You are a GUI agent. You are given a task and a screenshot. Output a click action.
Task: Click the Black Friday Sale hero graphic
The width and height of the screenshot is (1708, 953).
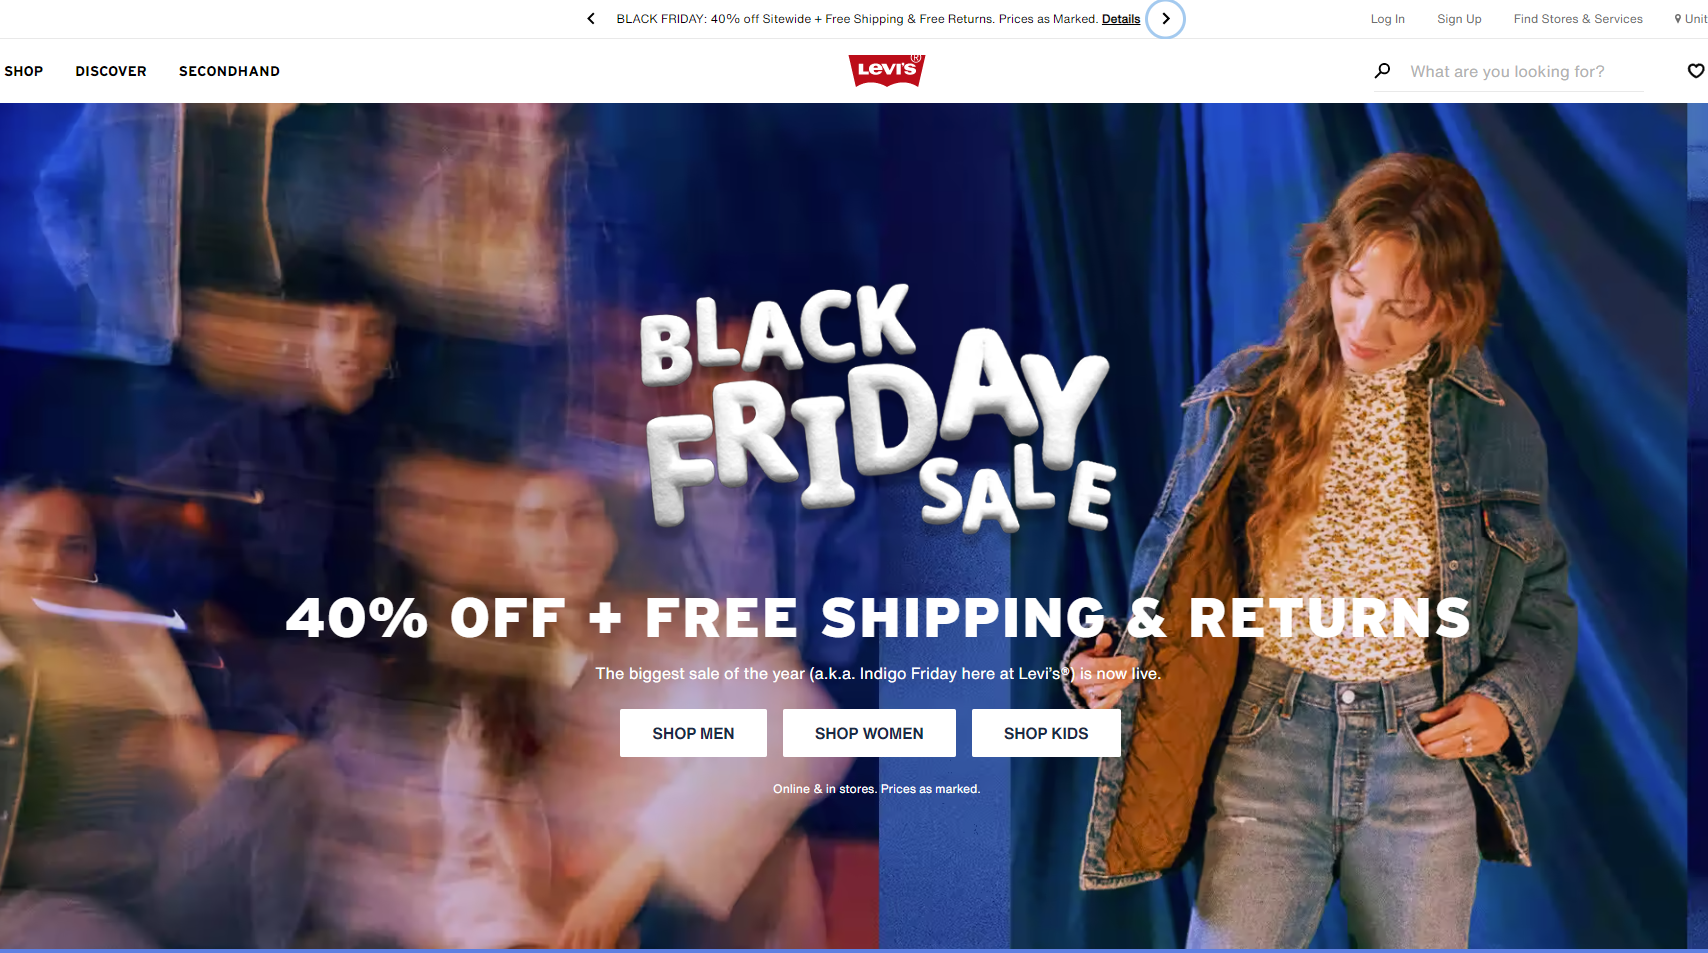(x=877, y=407)
